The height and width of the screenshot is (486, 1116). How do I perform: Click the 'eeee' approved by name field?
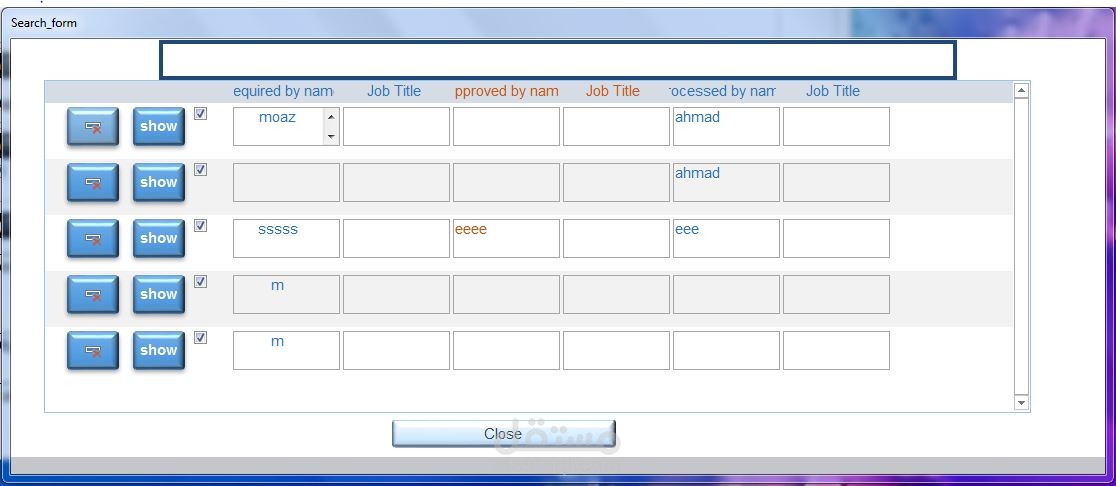(x=506, y=238)
